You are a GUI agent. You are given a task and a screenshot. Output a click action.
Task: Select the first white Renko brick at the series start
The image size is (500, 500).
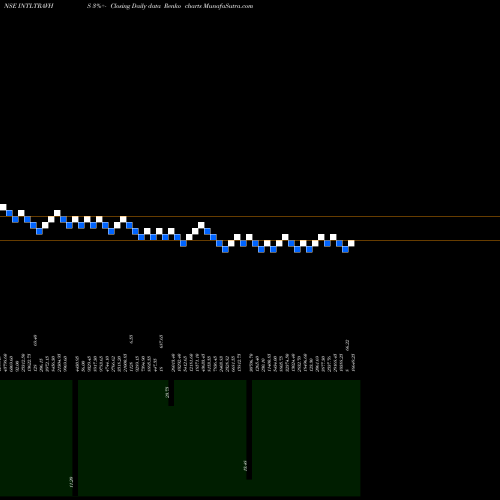(x=3, y=207)
